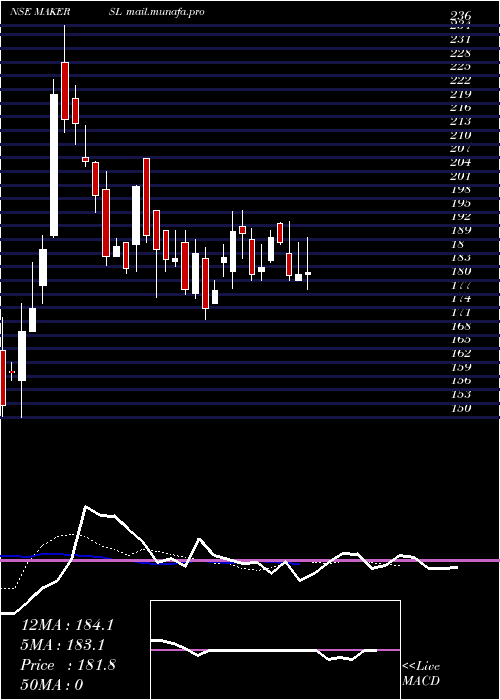Click the 201 price axis label

coord(461,176)
